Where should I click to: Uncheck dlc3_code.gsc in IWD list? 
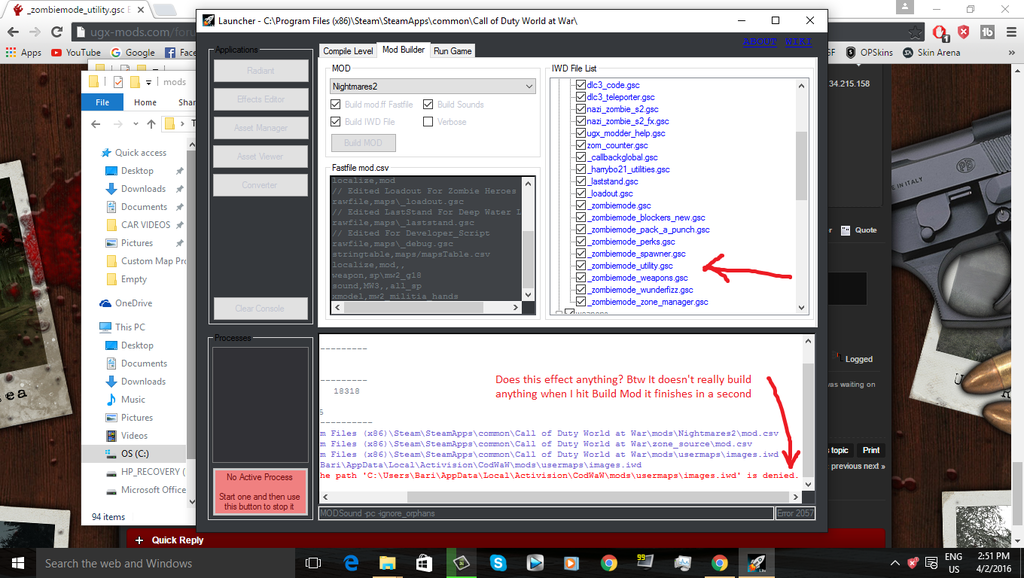[581, 85]
